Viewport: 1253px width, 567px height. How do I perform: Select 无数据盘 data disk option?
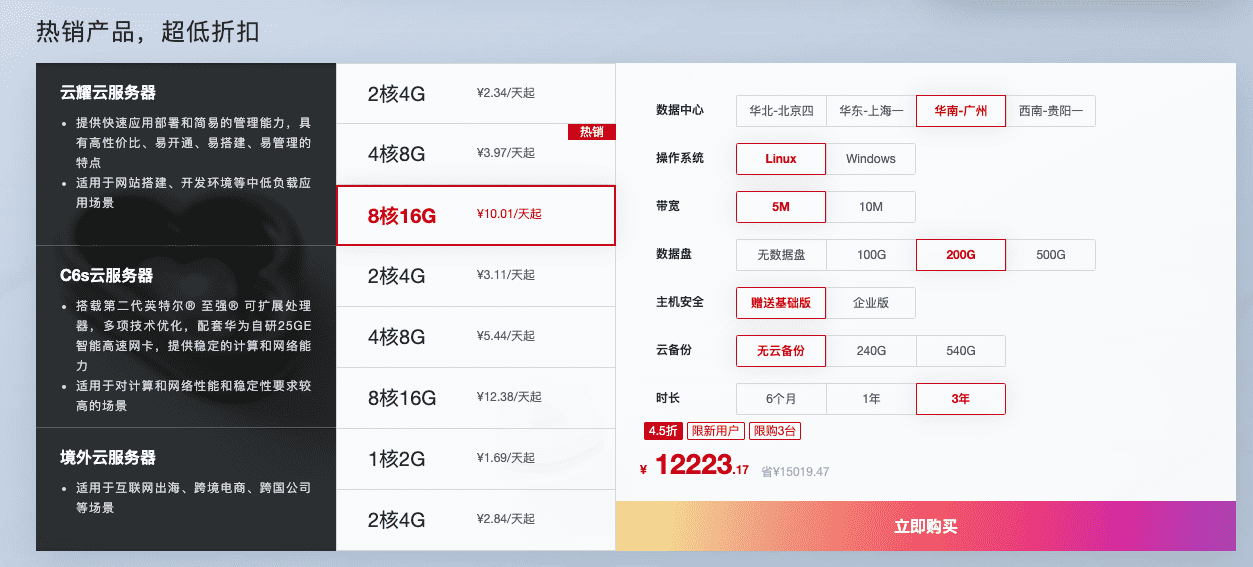pyautogui.click(x=781, y=255)
